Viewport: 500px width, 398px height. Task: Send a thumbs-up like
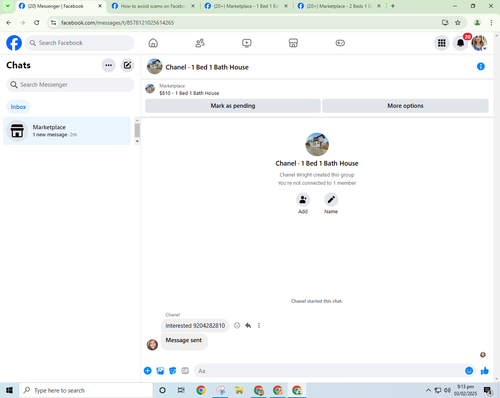[485, 371]
